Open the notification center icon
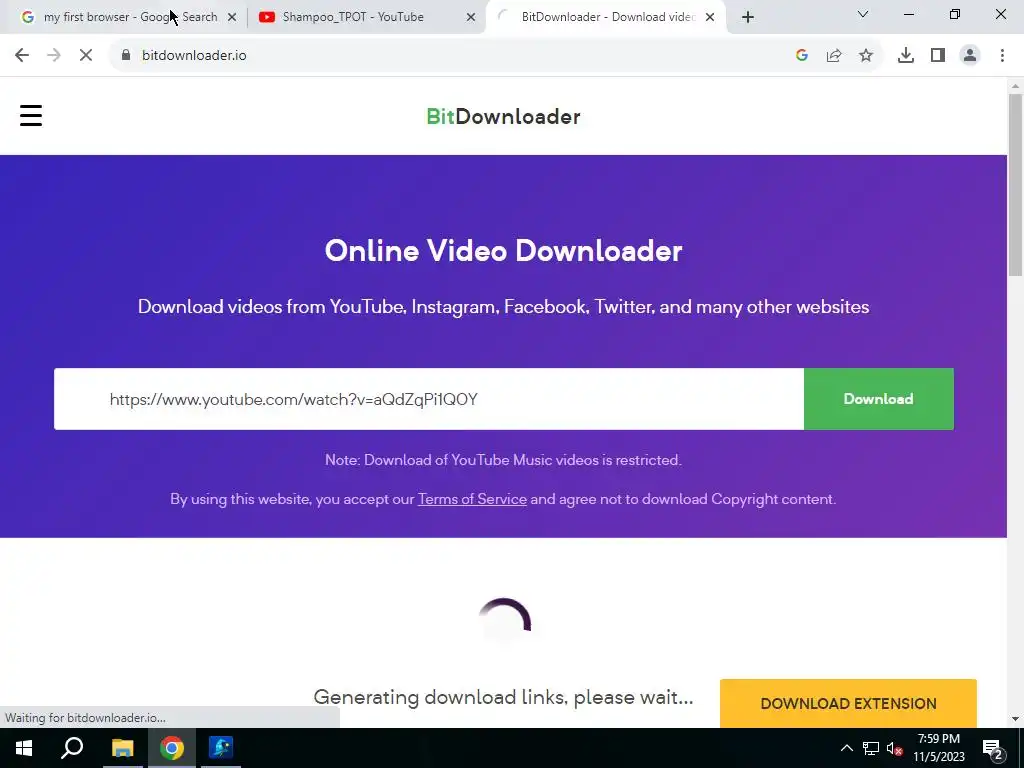The image size is (1024, 768). pos(992,748)
